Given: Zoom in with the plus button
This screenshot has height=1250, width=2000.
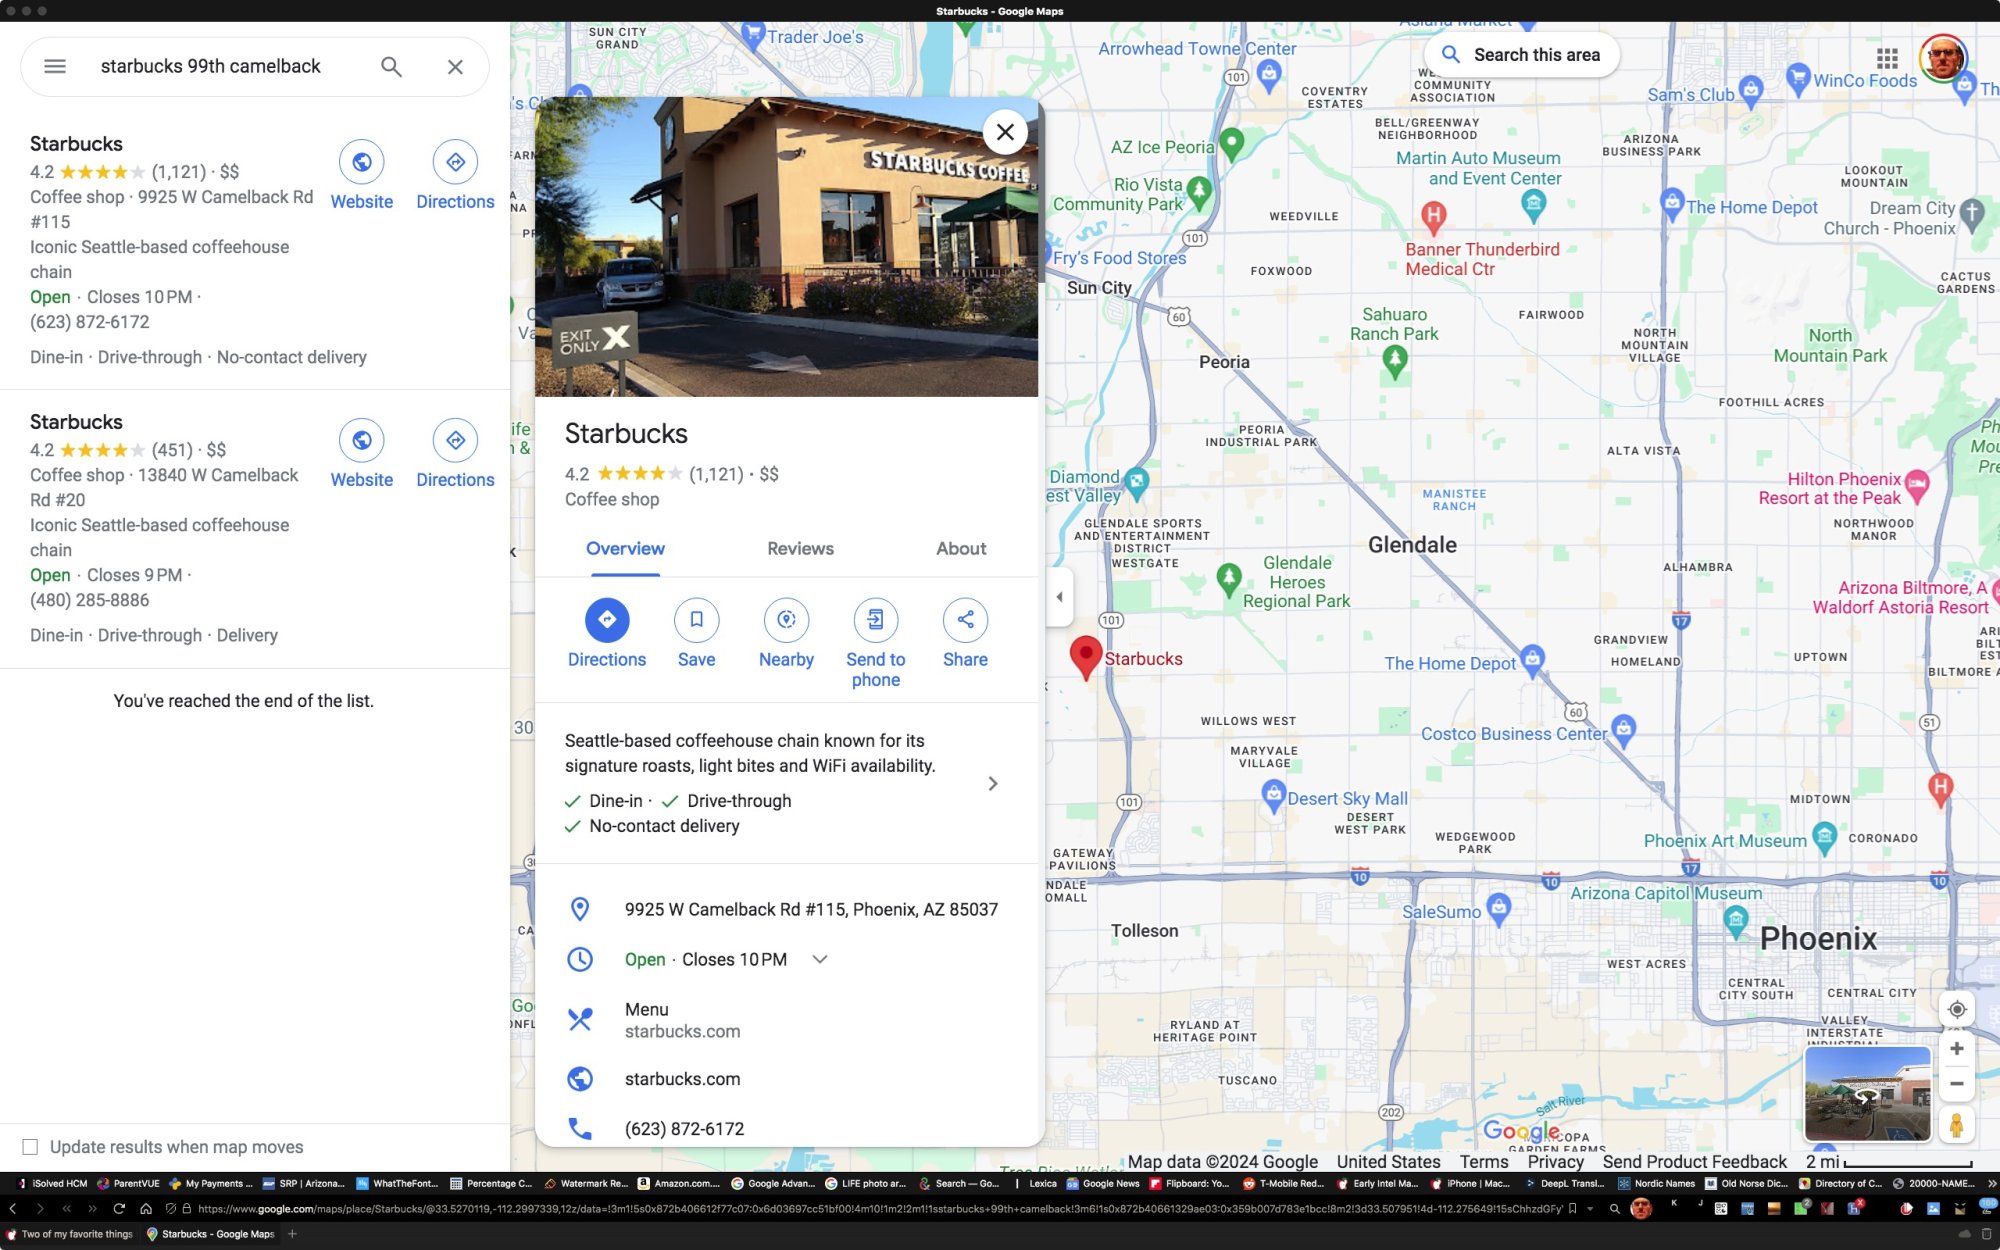Looking at the screenshot, I should point(1957,1048).
